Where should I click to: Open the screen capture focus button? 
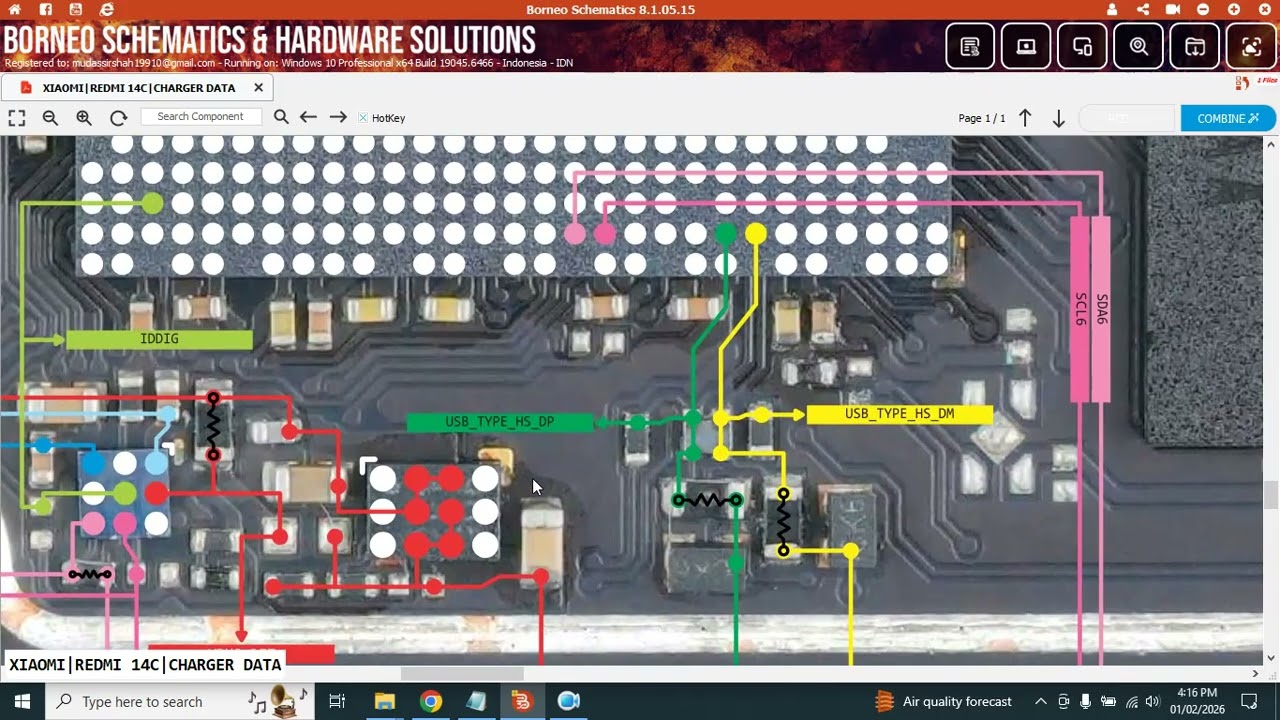[x=1251, y=46]
